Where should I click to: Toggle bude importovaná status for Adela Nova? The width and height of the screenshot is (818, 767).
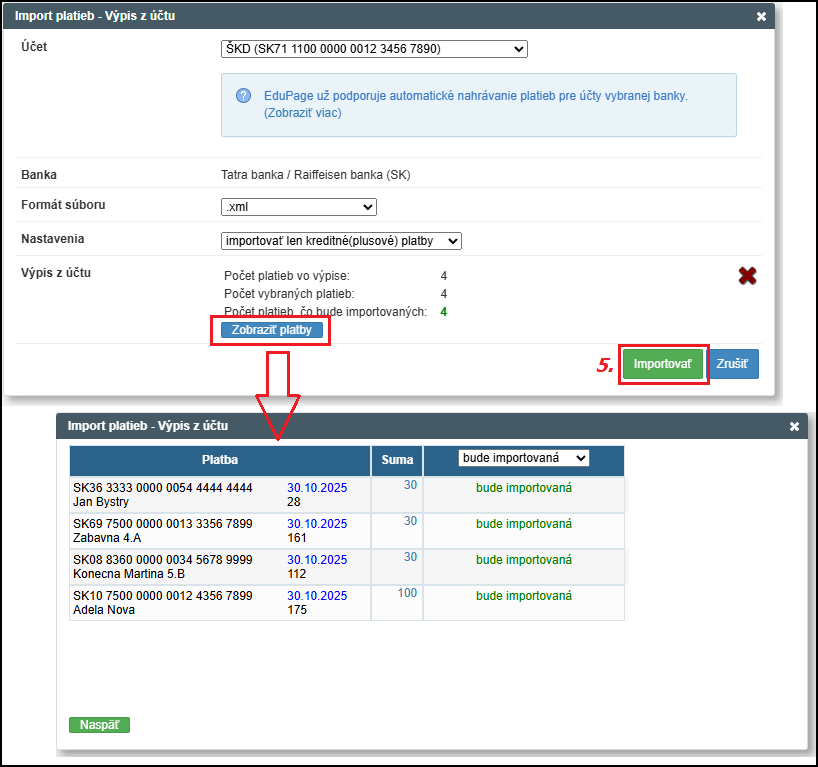pyautogui.click(x=523, y=596)
